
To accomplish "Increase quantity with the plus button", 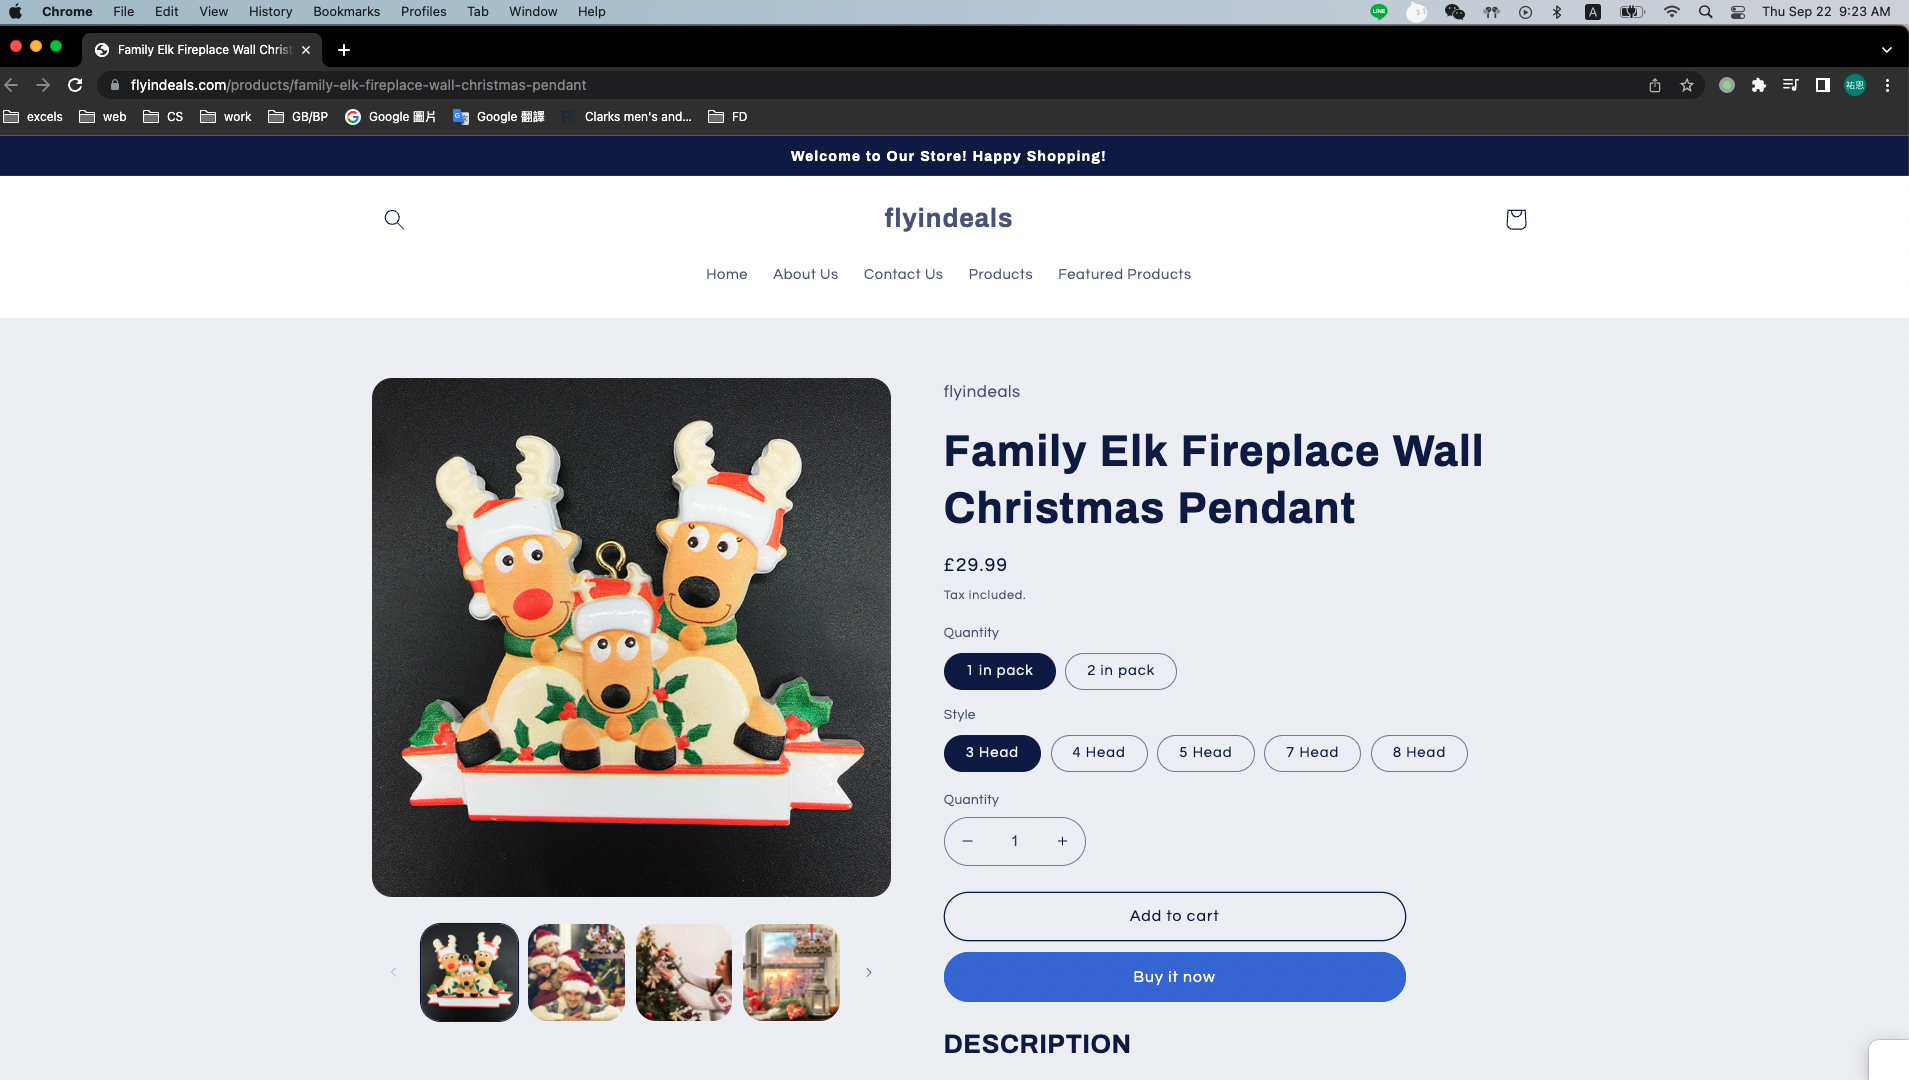I will point(1062,842).
